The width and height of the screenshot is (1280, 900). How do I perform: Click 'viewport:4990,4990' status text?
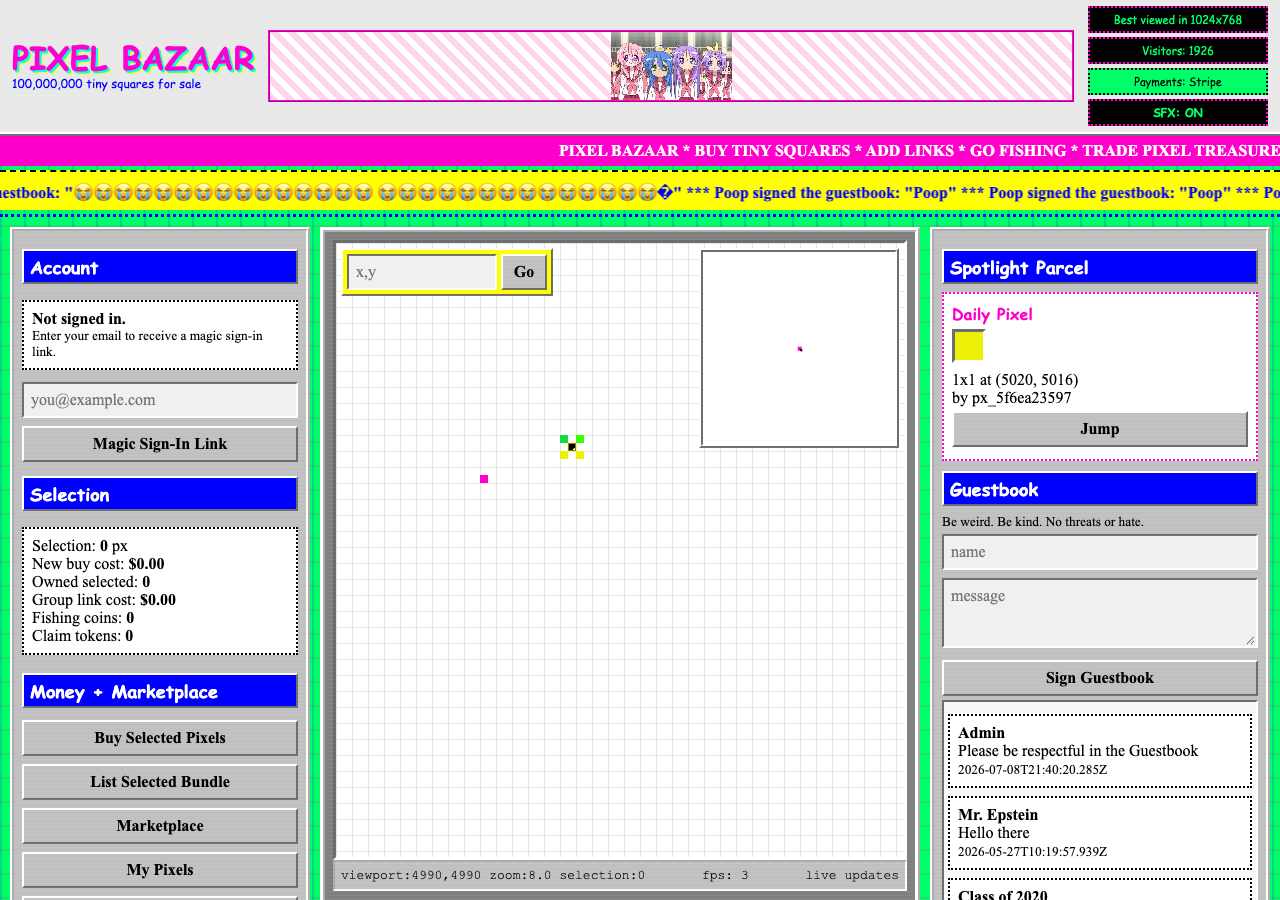[x=411, y=875]
